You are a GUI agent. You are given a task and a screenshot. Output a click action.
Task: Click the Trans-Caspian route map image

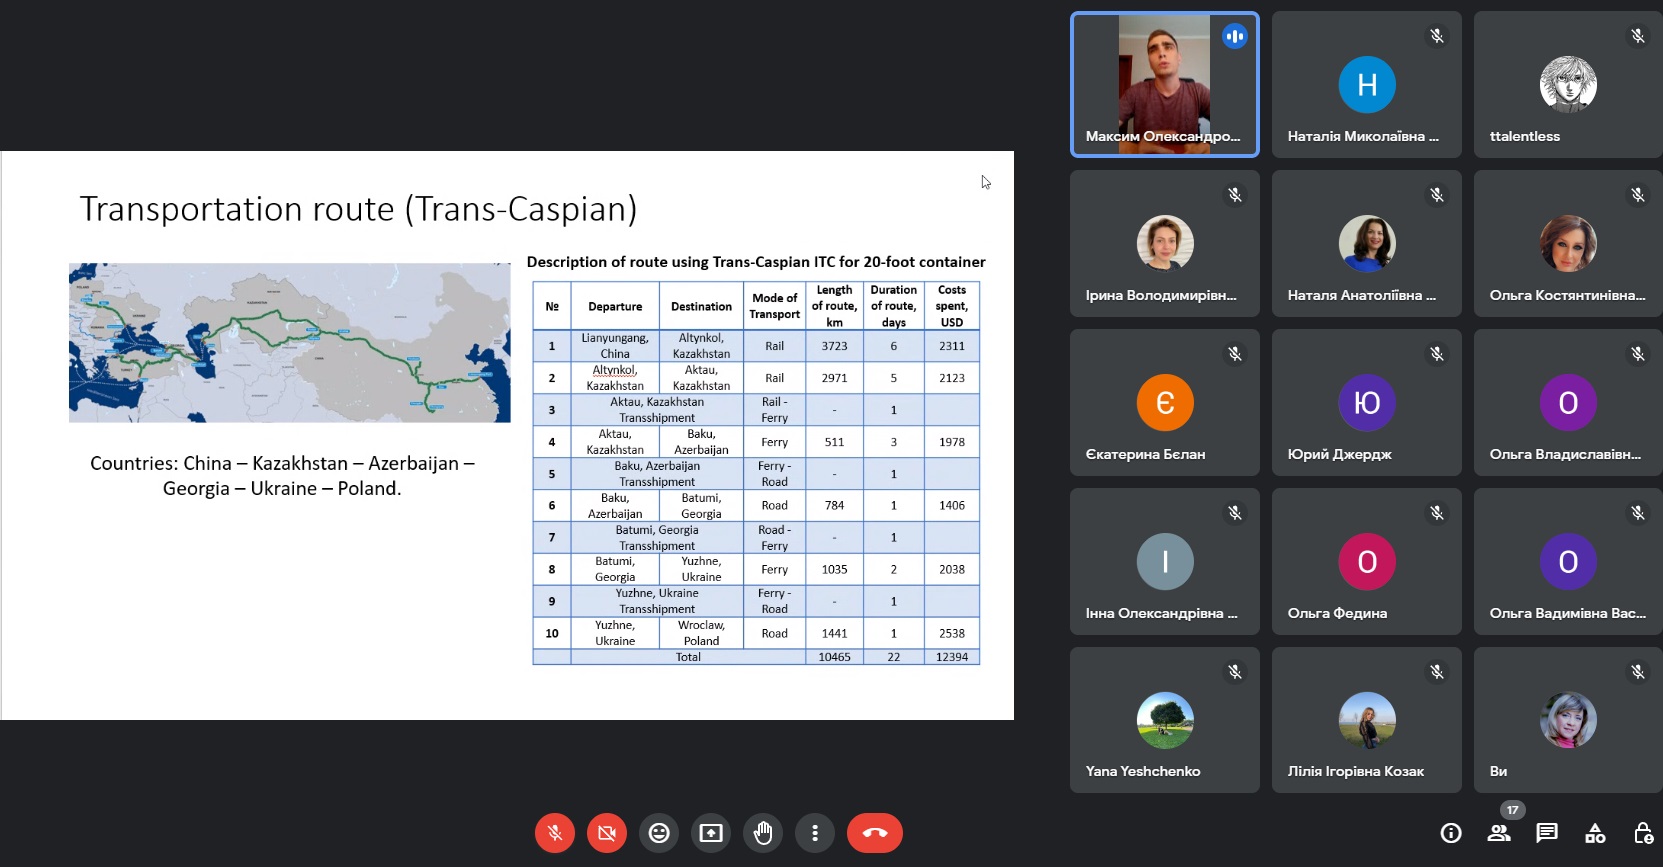[289, 342]
